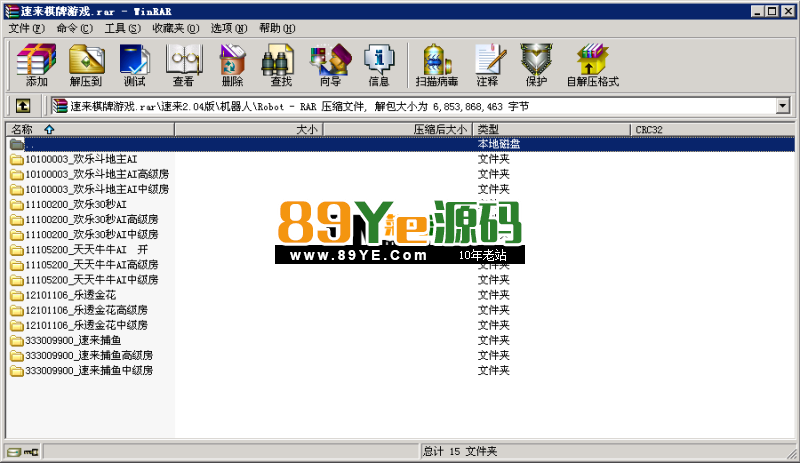This screenshot has width=800, height=463.
Task: Close the WinRAR window
Action: tap(788, 11)
